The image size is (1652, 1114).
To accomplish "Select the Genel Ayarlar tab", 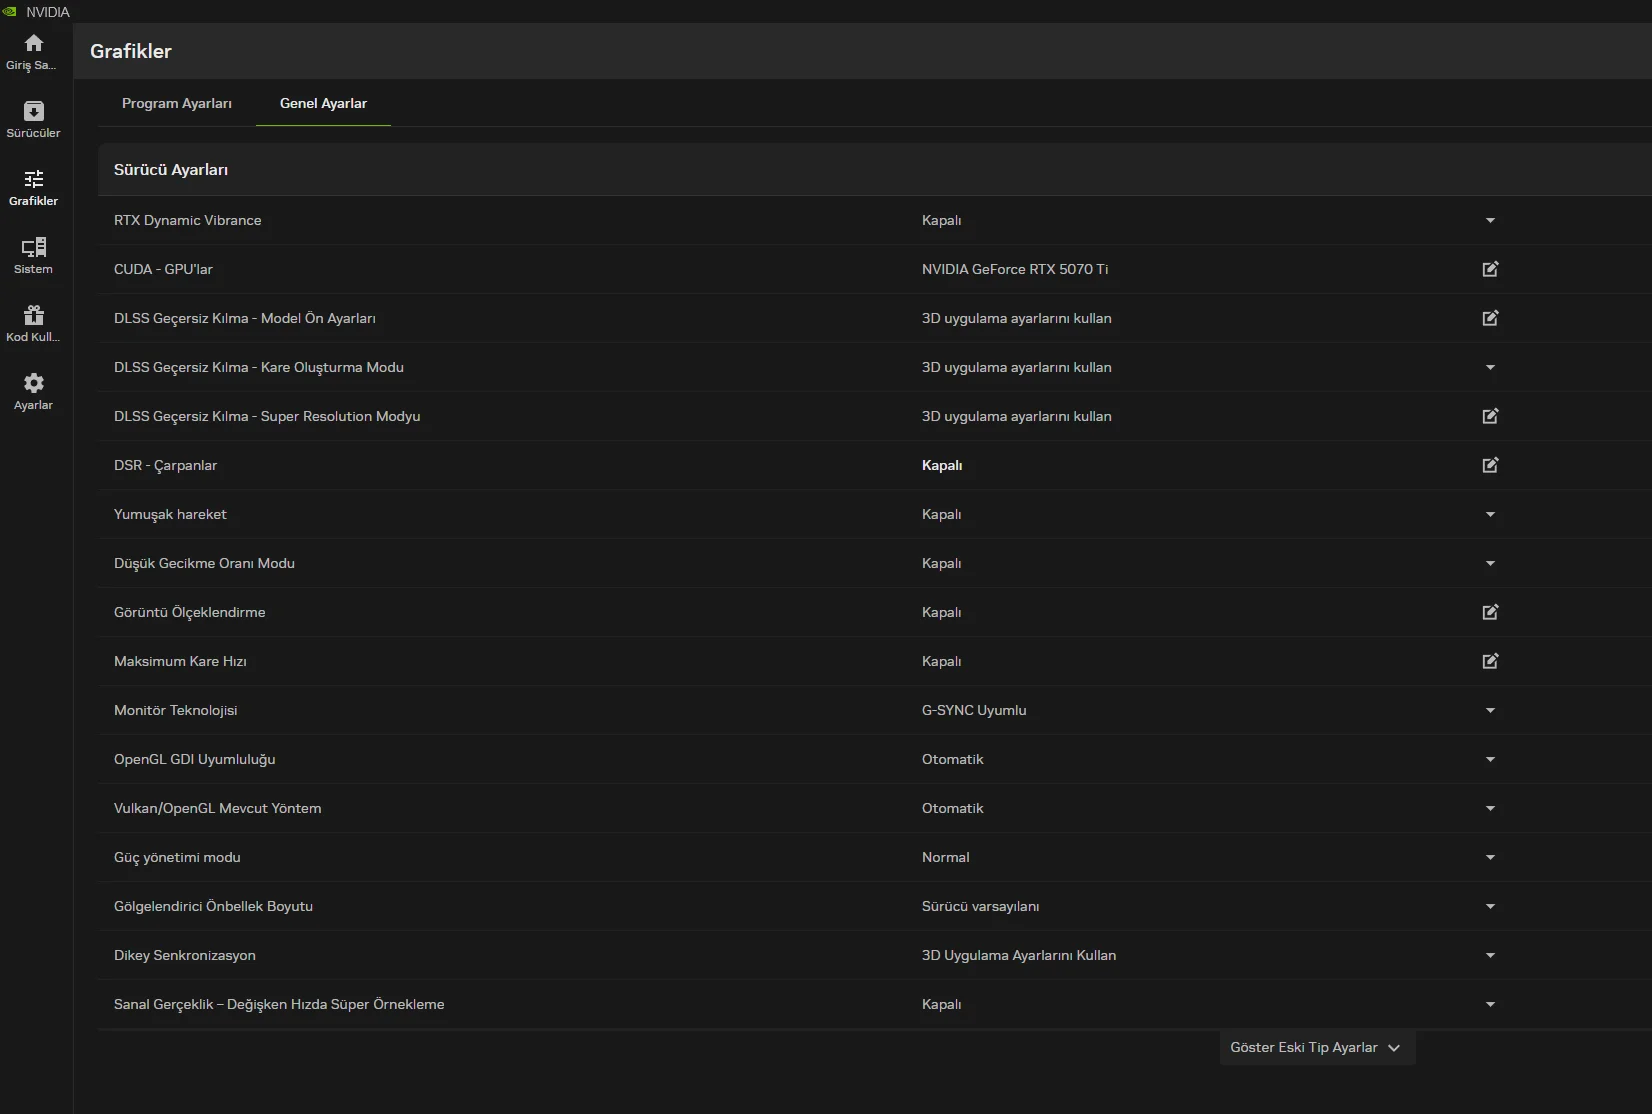I will coord(323,103).
